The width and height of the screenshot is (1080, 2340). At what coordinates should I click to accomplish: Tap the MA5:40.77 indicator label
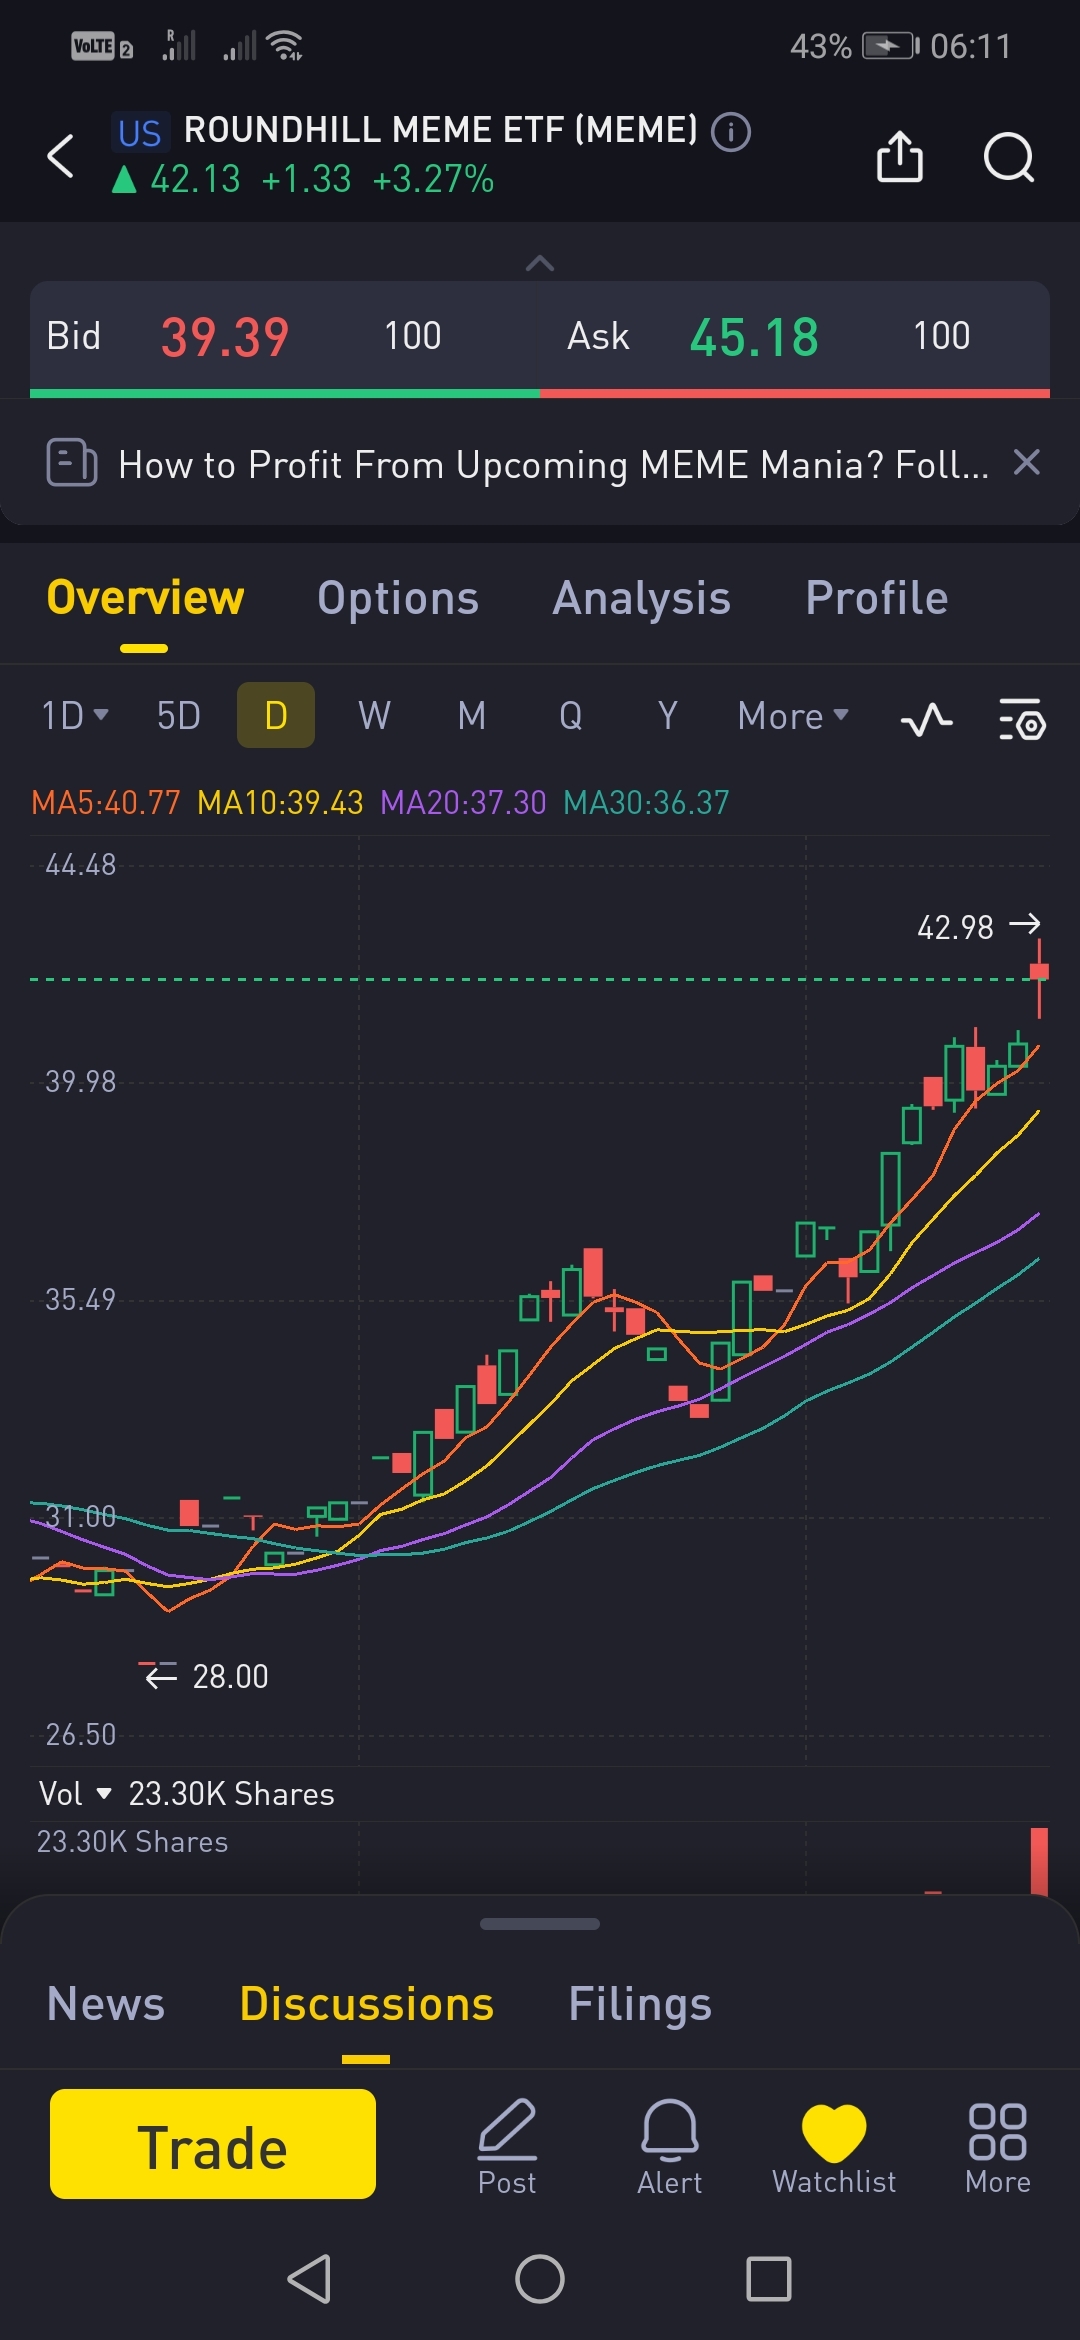106,802
